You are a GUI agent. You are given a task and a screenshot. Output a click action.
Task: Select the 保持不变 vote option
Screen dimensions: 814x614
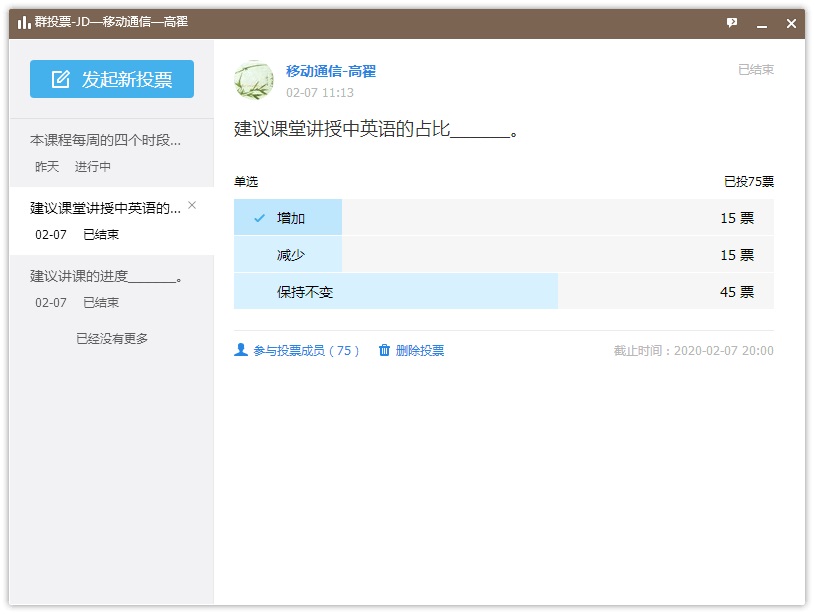[x=504, y=292]
